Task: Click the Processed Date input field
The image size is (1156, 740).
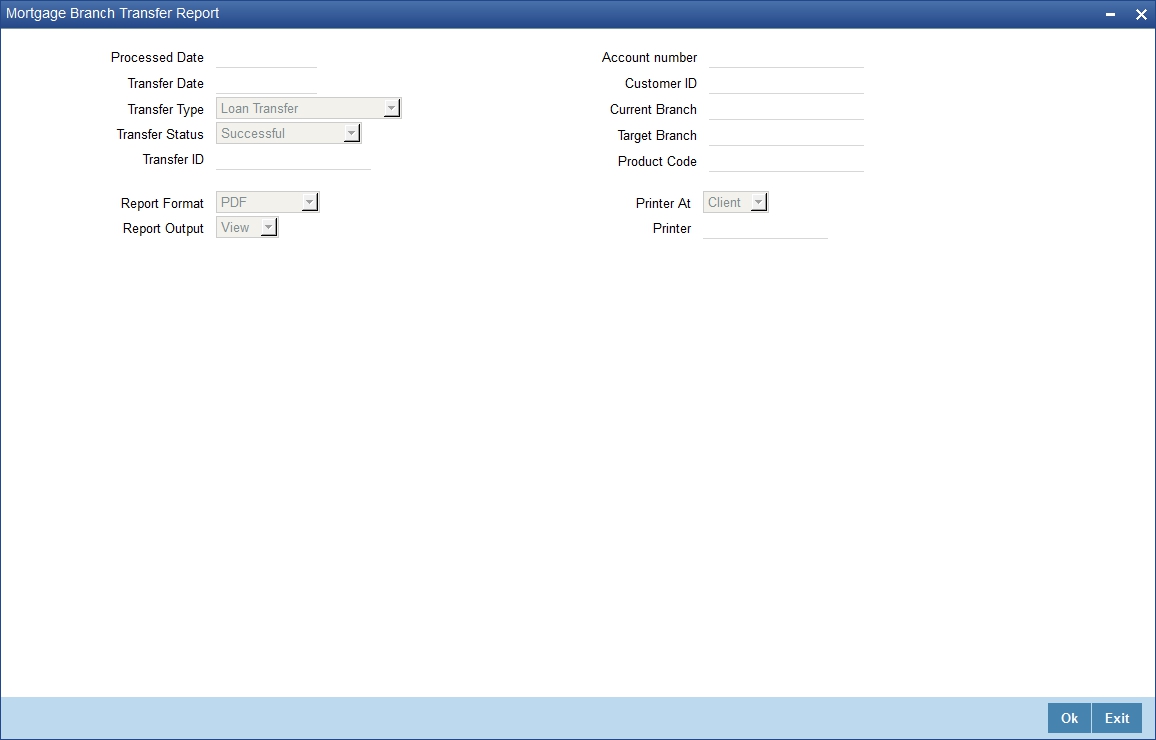Action: (x=266, y=57)
